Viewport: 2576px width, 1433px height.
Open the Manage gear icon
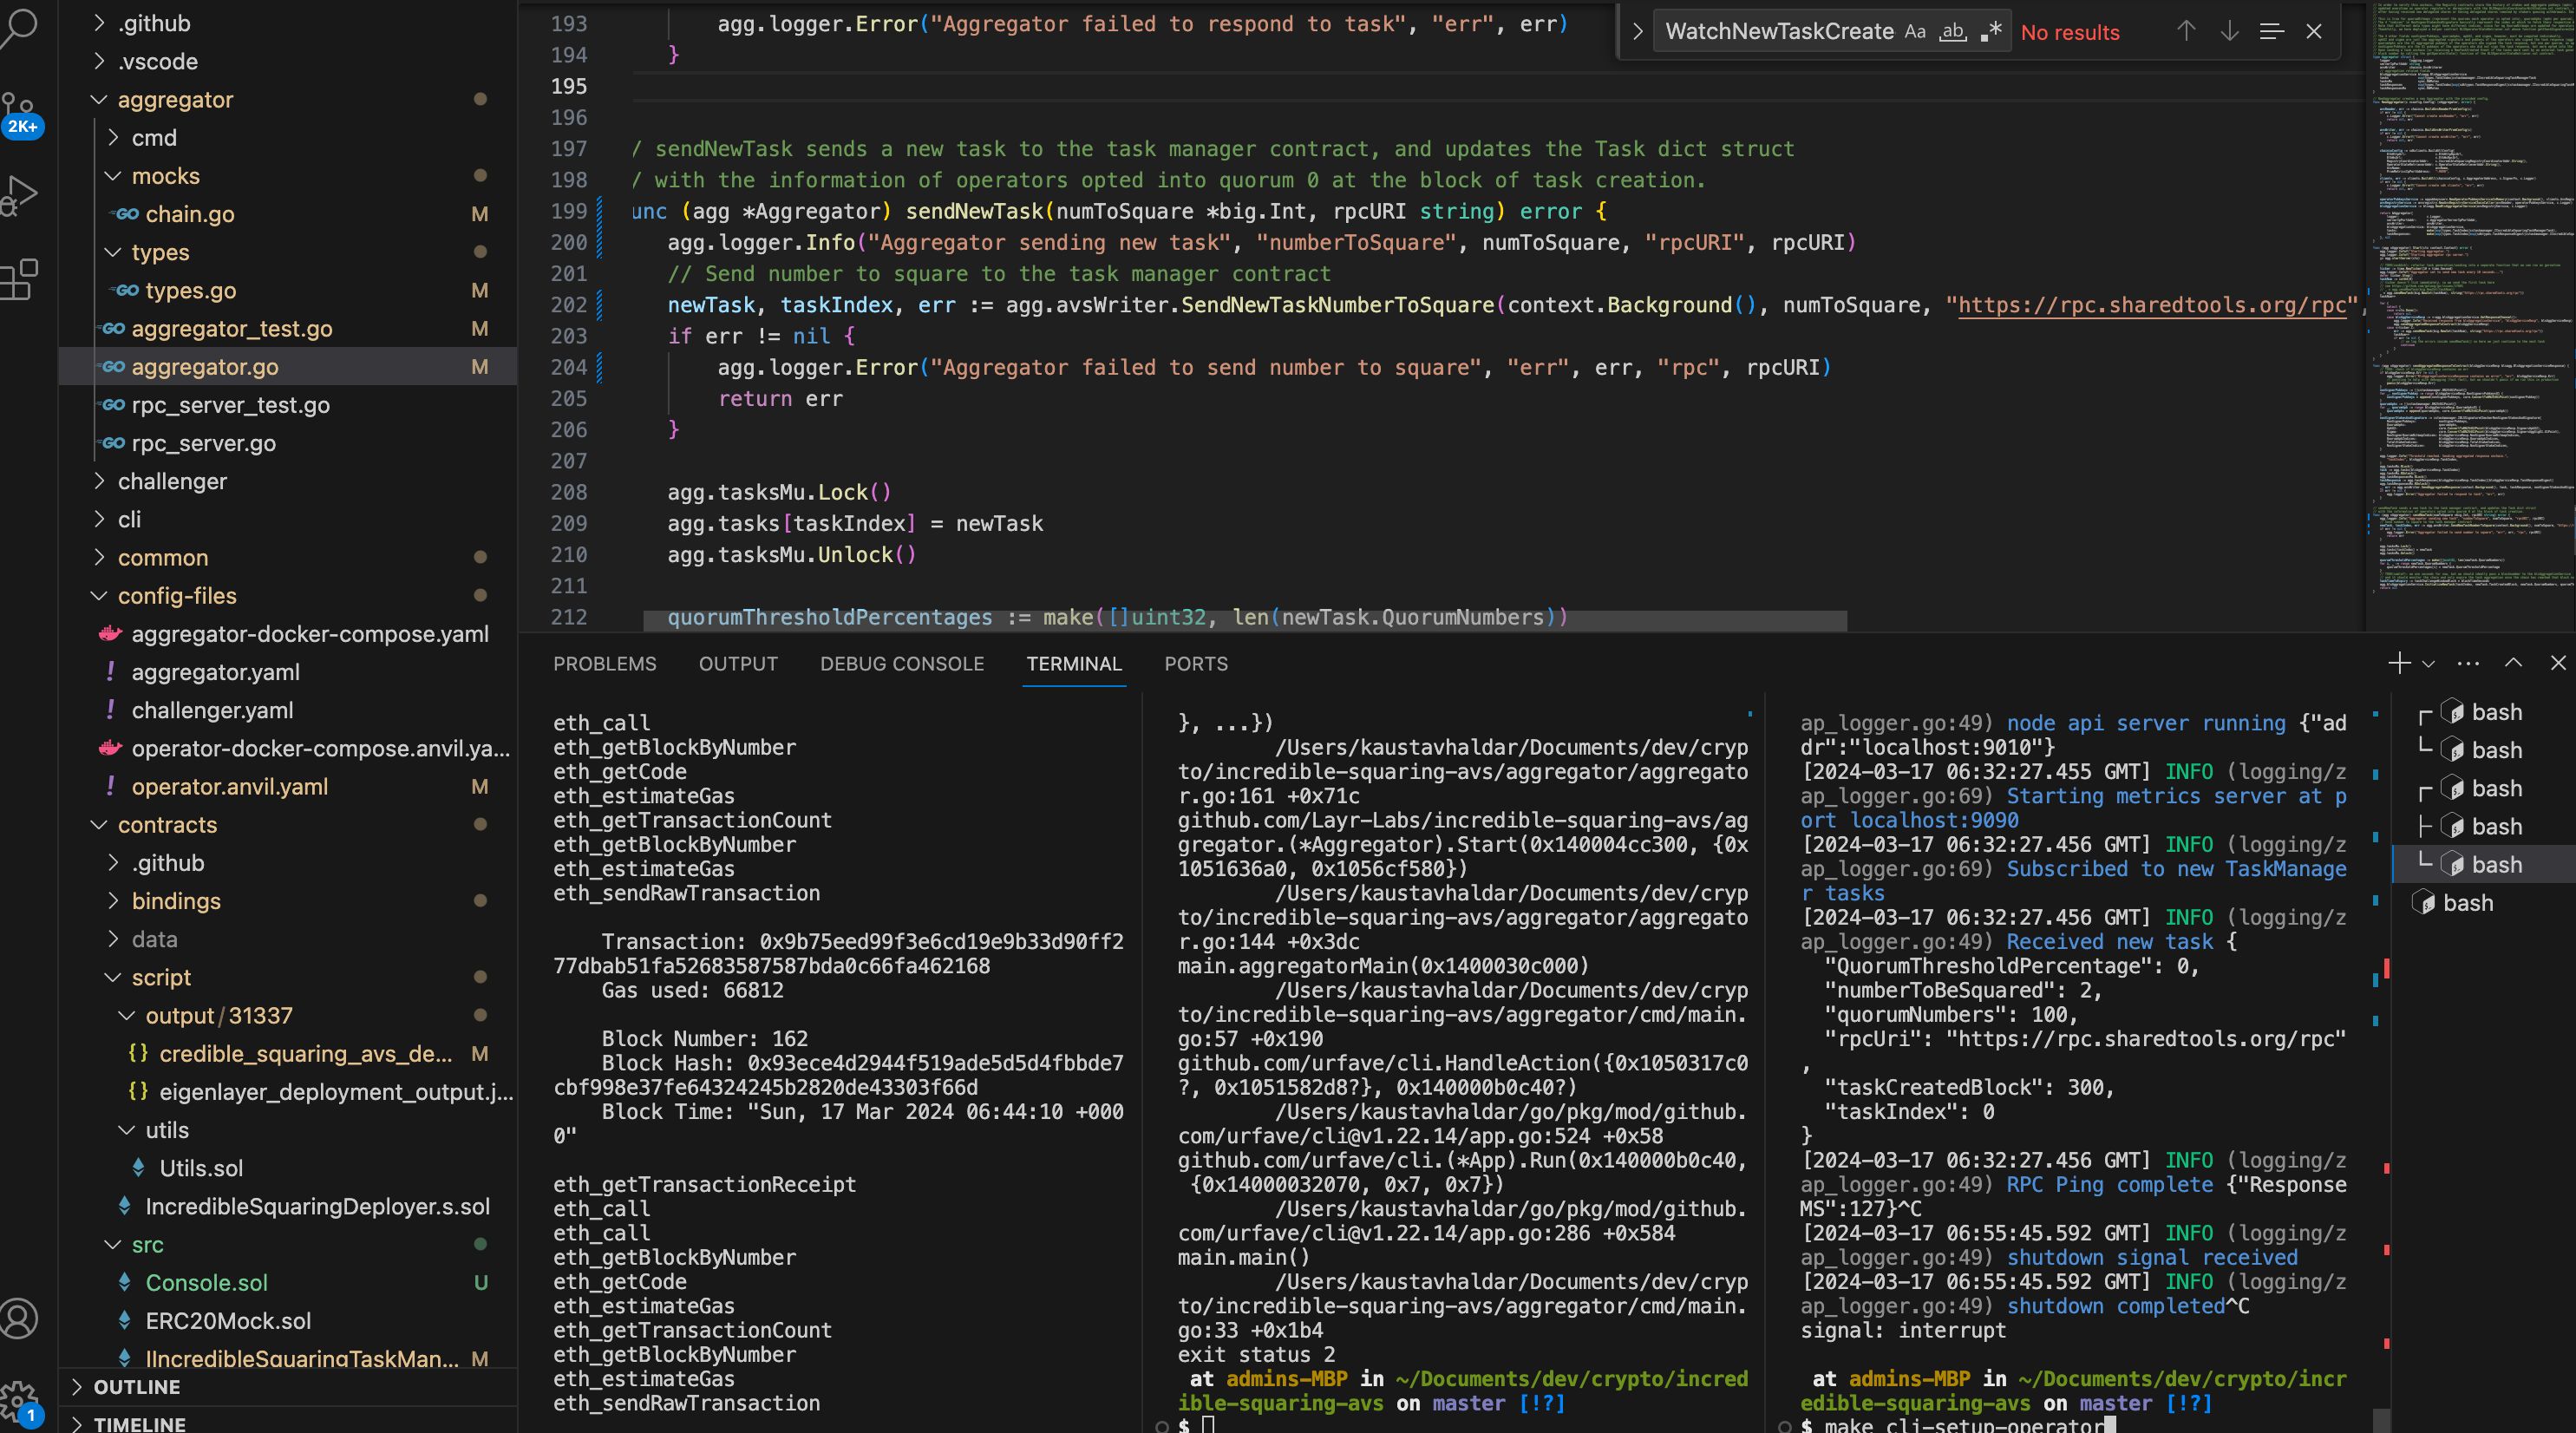[19, 1401]
